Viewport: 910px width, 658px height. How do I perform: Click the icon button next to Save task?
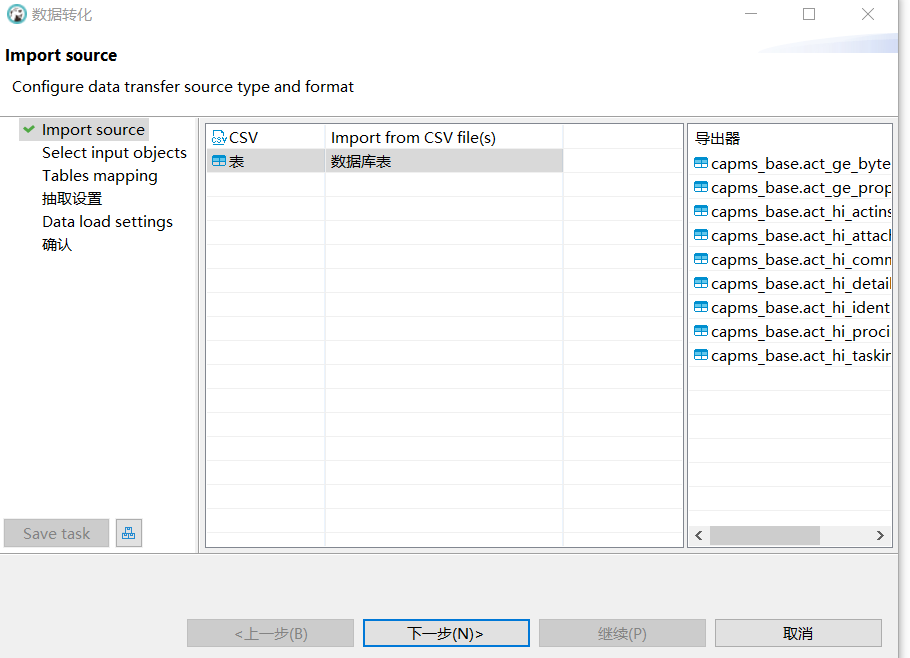tap(128, 534)
